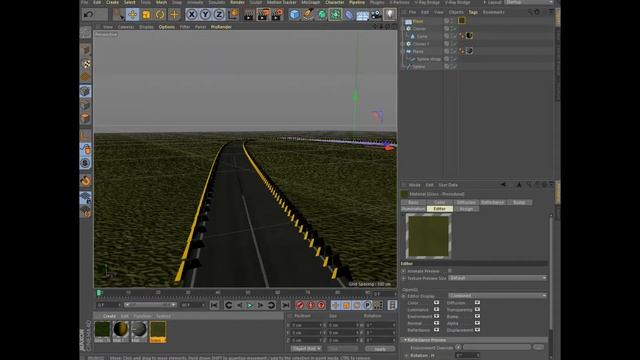Click the Apply button
The height and width of the screenshot is (360, 640).
coord(380,349)
